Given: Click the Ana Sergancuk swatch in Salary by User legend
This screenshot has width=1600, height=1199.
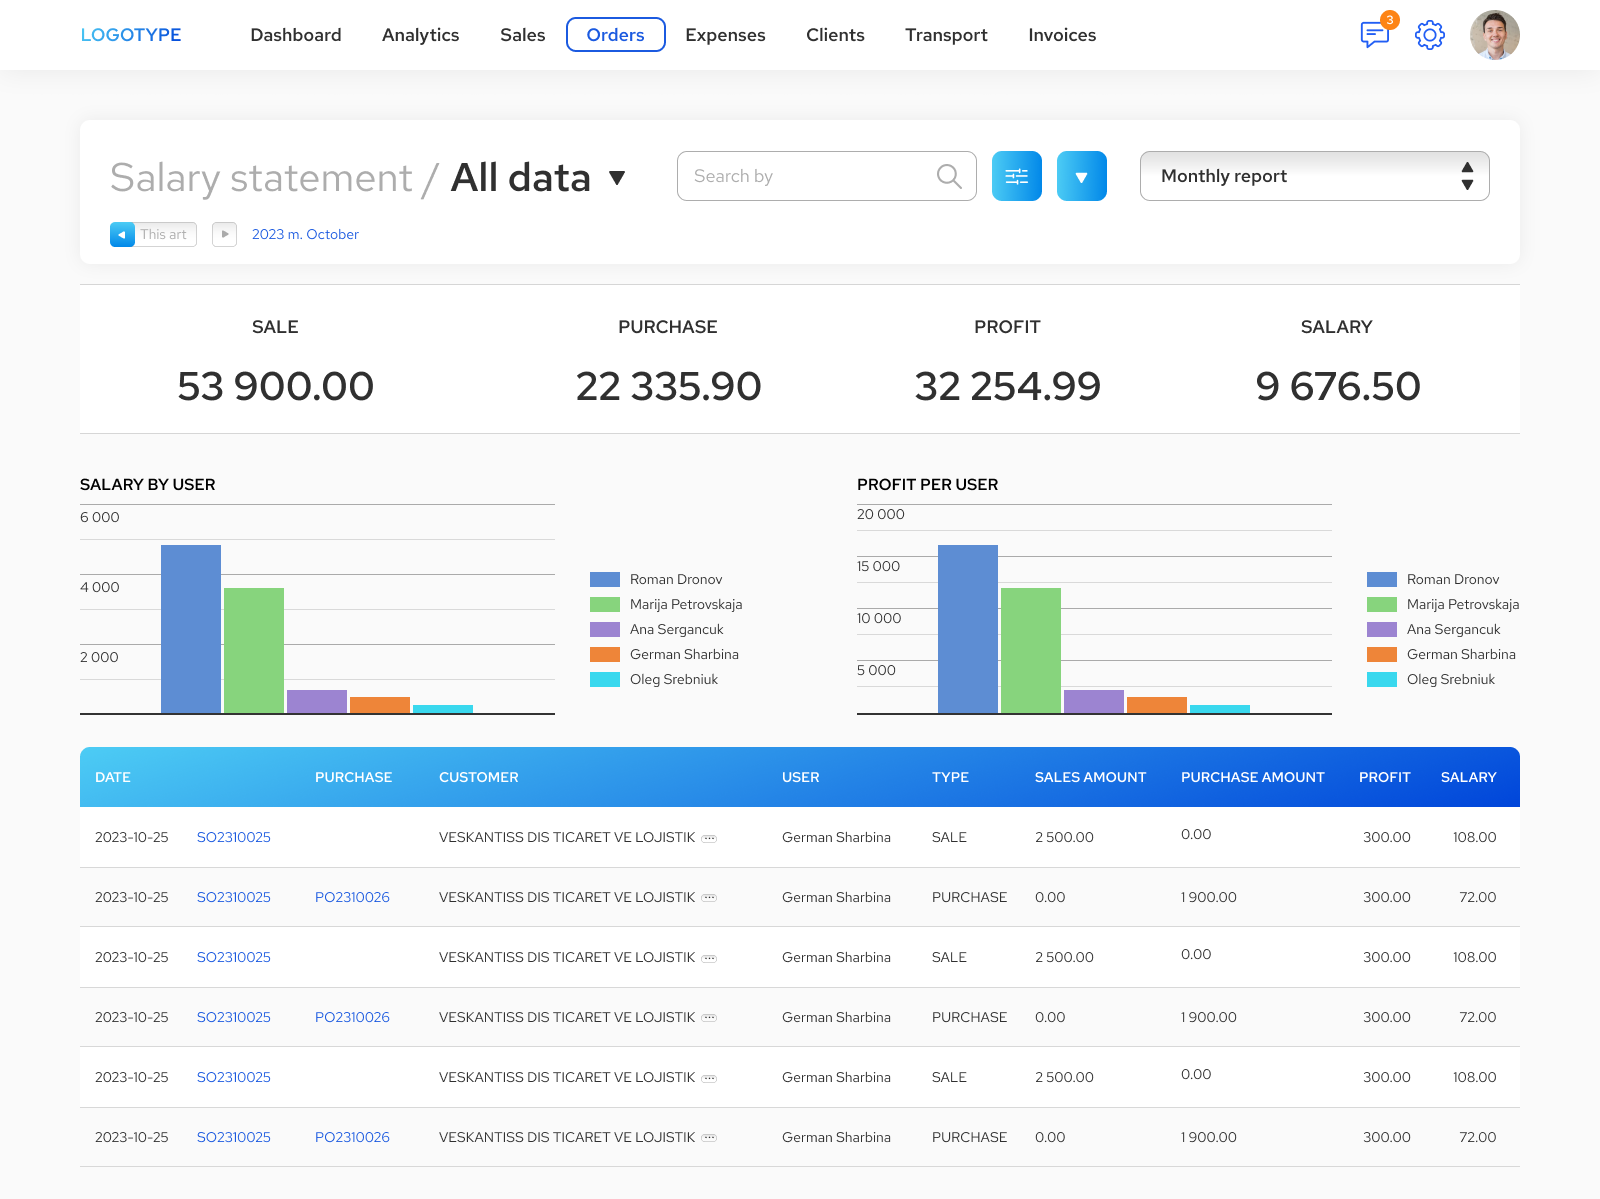Looking at the screenshot, I should [x=605, y=629].
